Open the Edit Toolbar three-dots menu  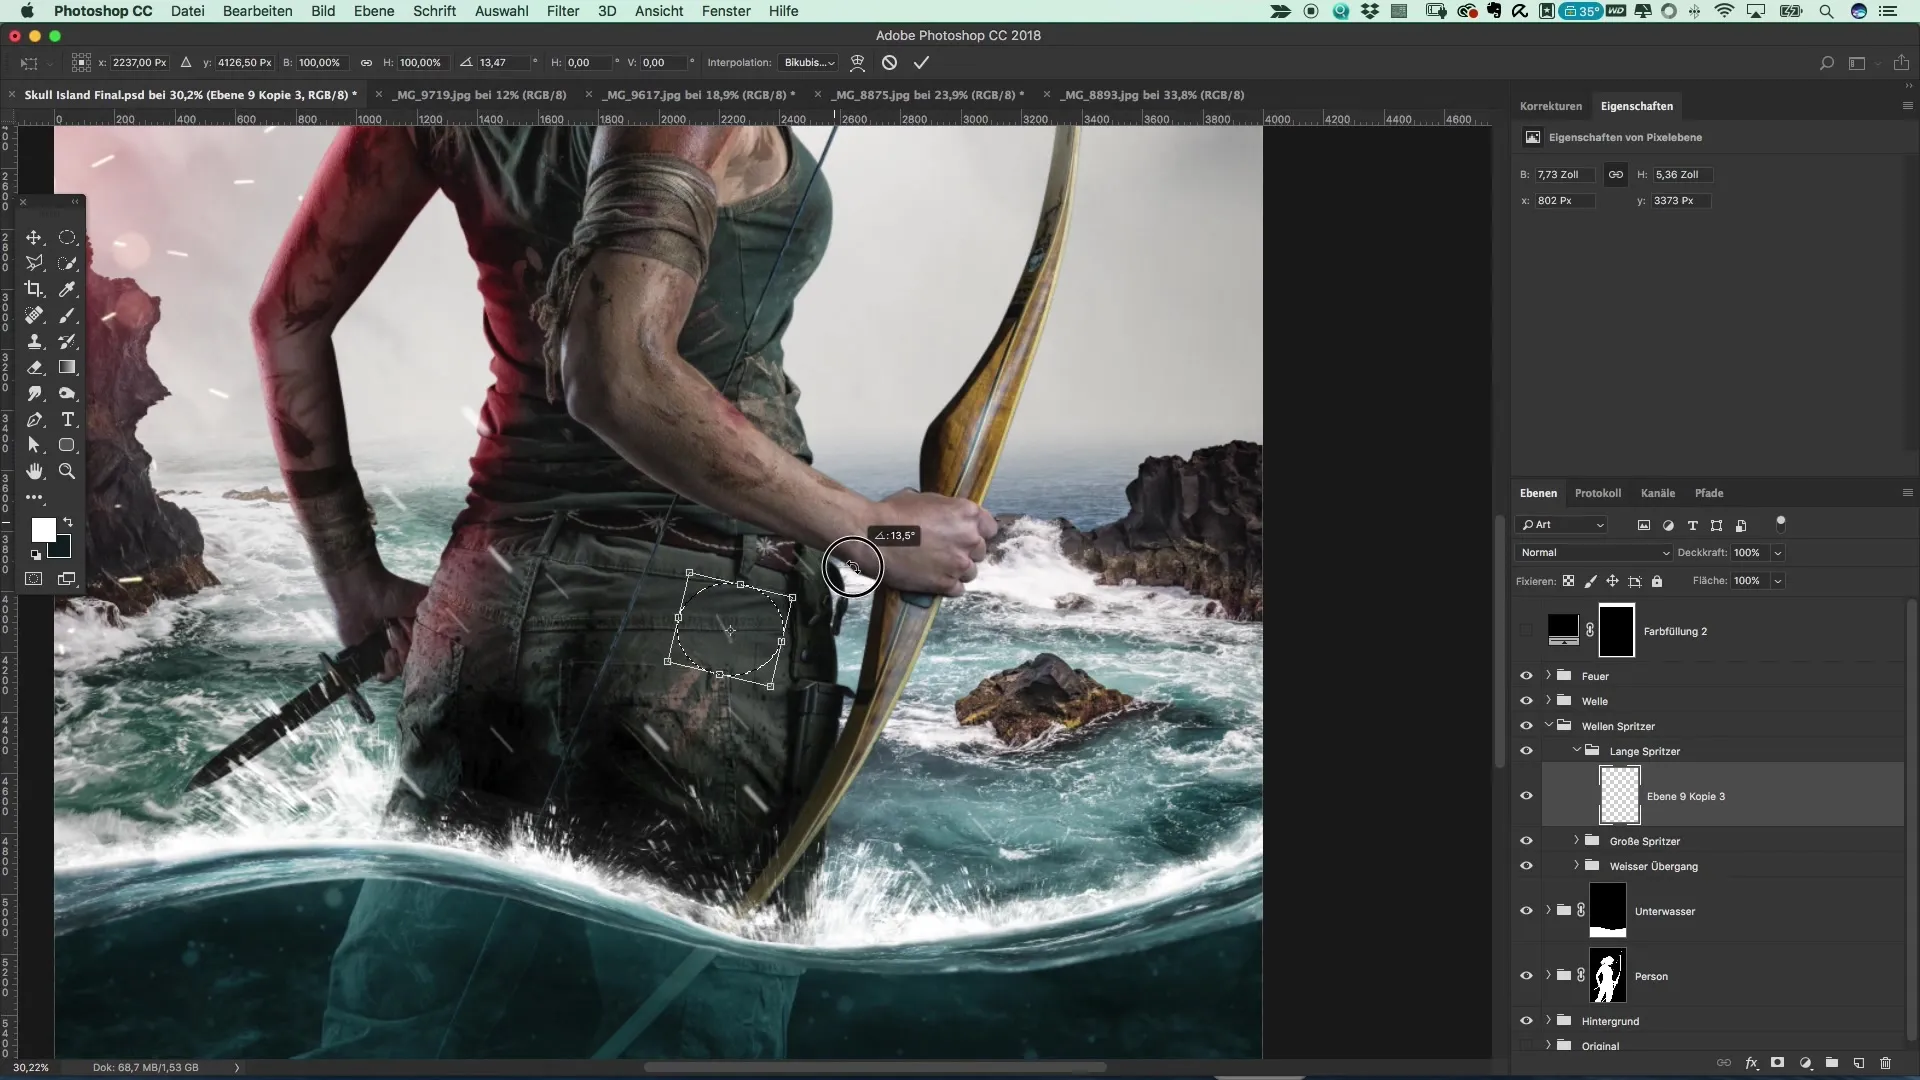tap(34, 497)
